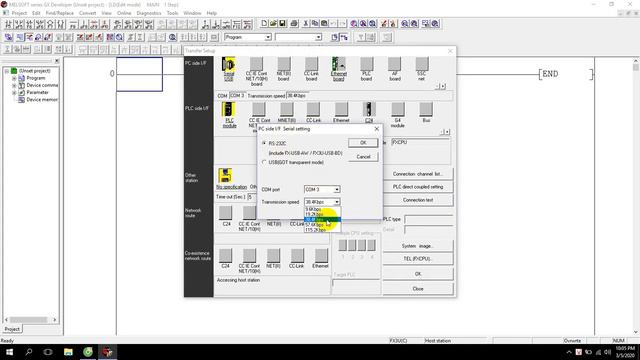Choose 19.2Kbps from the speed list
Image resolution: width=640 pixels, height=360 pixels.
tap(322, 214)
